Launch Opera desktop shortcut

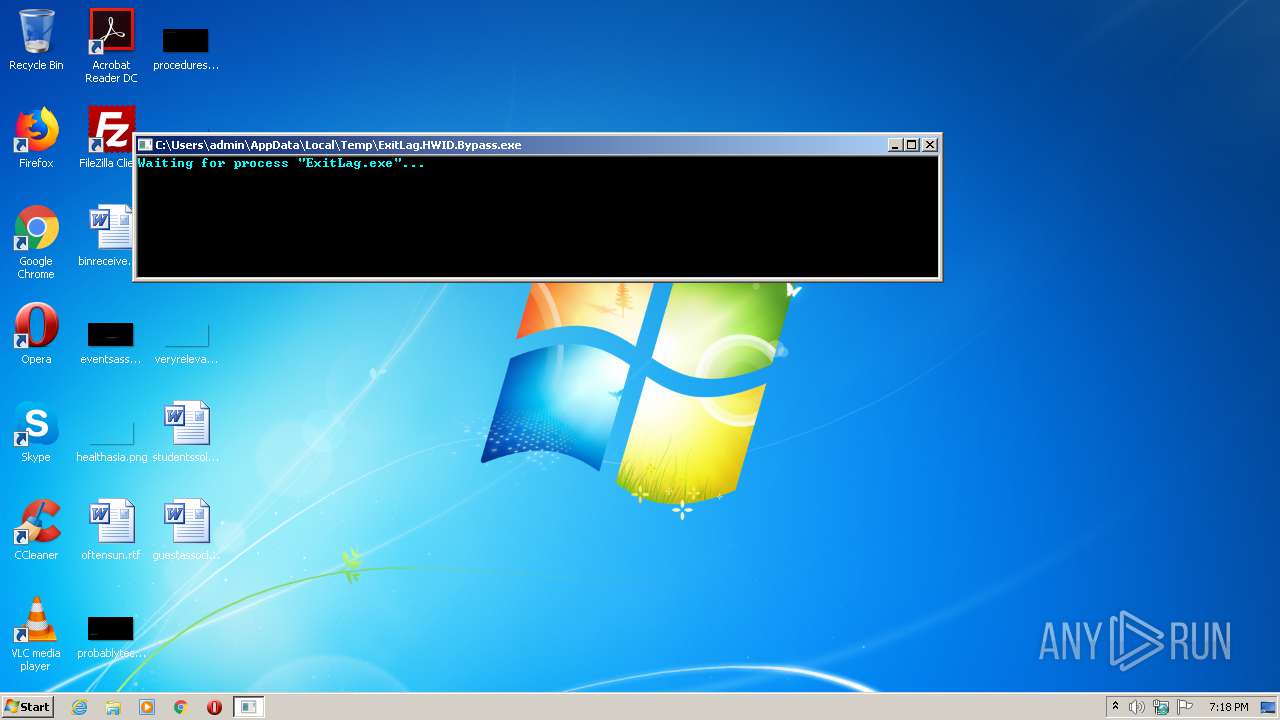pyautogui.click(x=36, y=334)
